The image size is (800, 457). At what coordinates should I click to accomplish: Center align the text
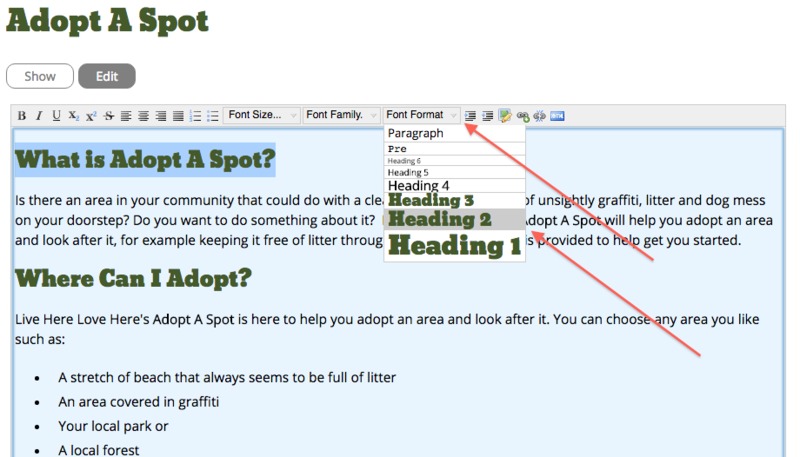(143, 116)
